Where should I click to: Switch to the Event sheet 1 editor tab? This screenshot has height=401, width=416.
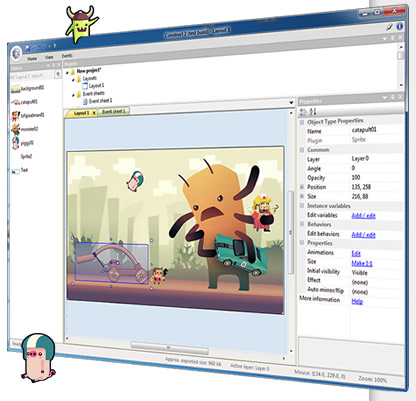[114, 111]
